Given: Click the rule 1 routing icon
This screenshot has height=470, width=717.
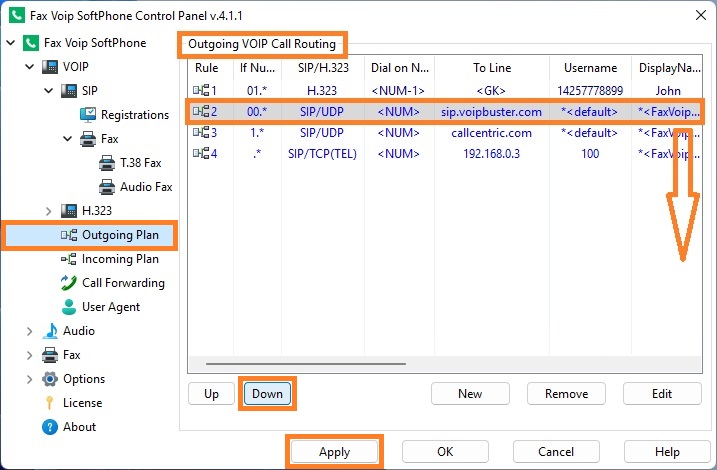Looking at the screenshot, I should (201, 90).
